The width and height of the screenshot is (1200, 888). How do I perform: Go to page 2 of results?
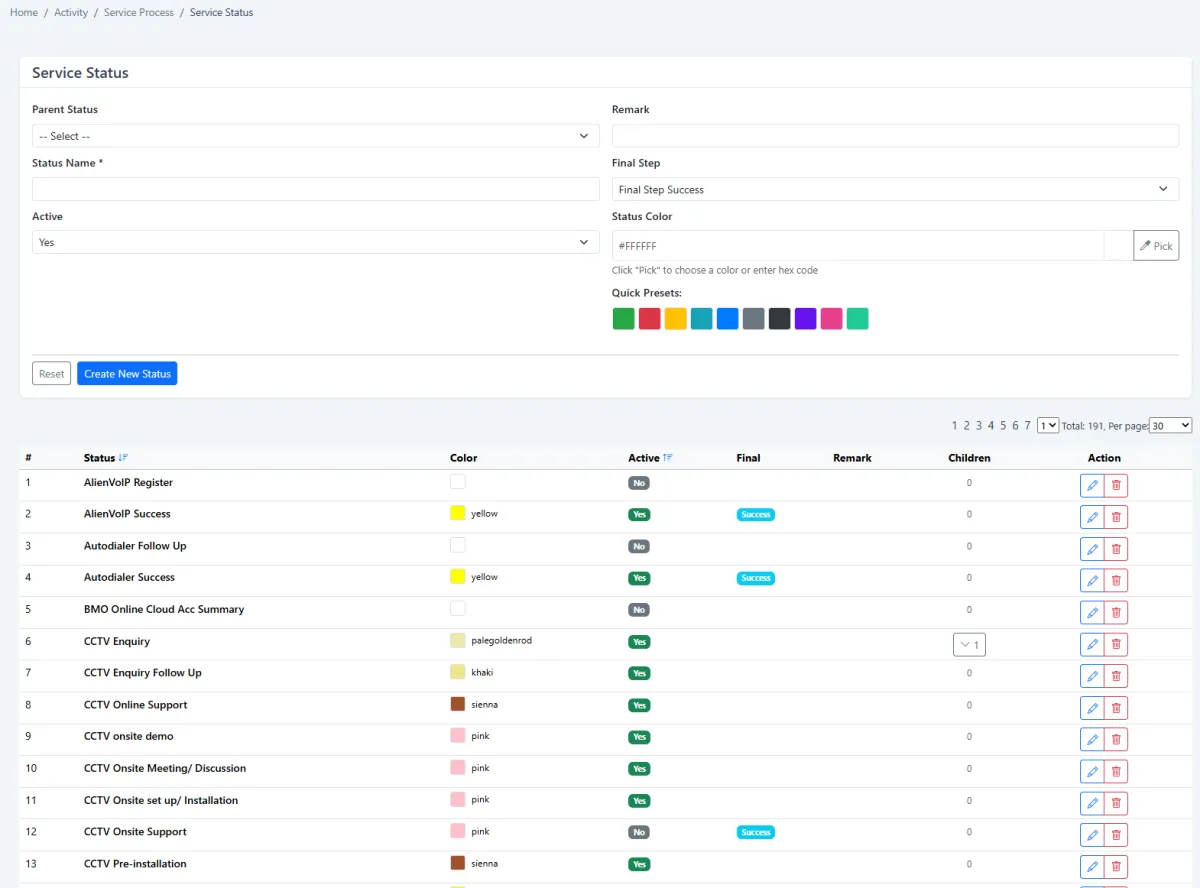pos(967,425)
